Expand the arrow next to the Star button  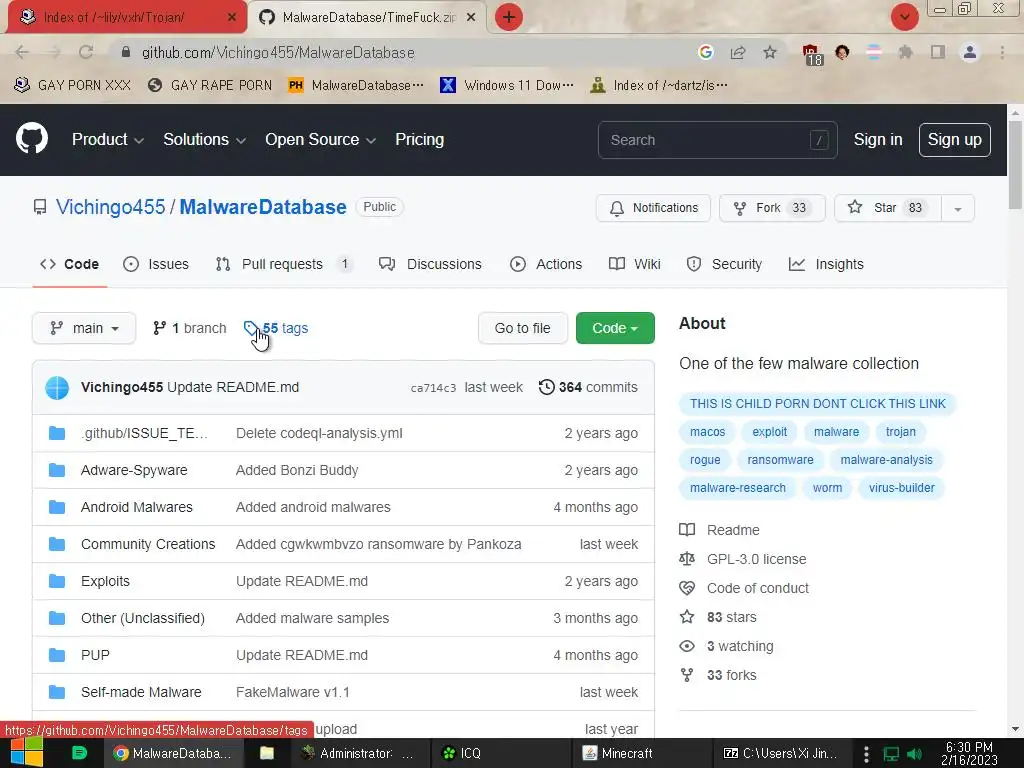[x=957, y=208]
